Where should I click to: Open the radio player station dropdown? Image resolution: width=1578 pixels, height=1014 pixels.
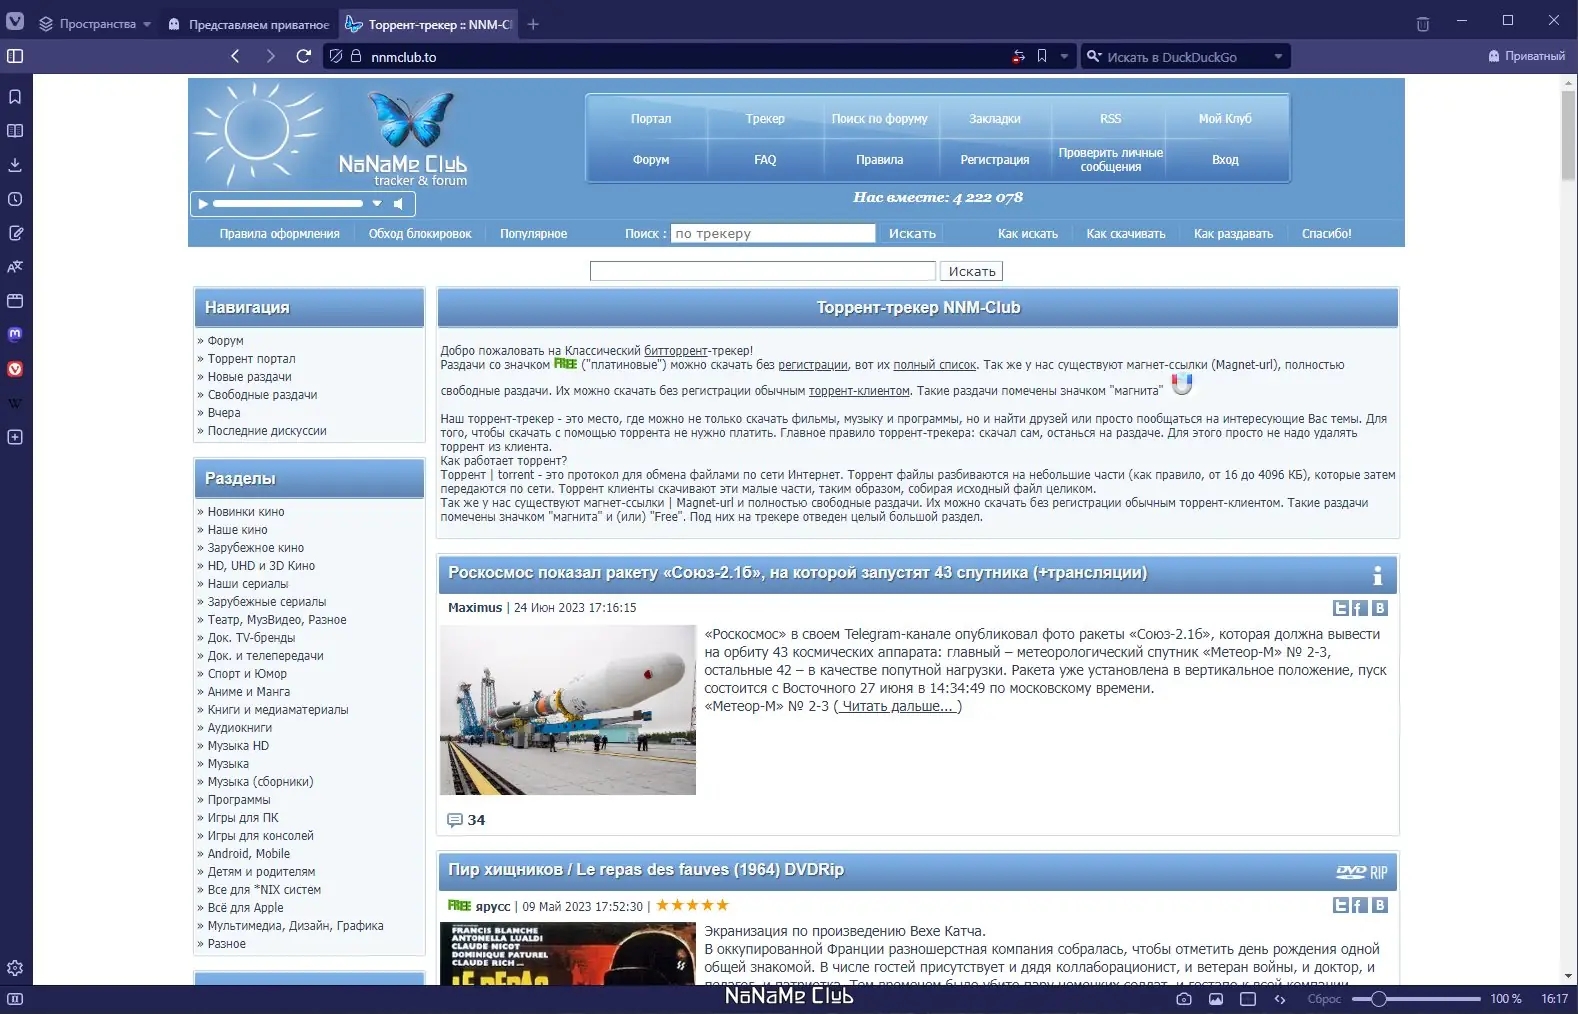click(377, 204)
